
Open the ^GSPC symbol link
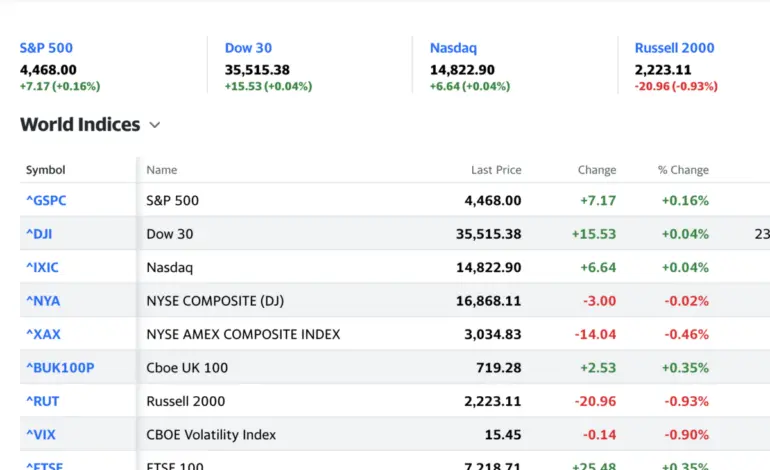coord(46,200)
